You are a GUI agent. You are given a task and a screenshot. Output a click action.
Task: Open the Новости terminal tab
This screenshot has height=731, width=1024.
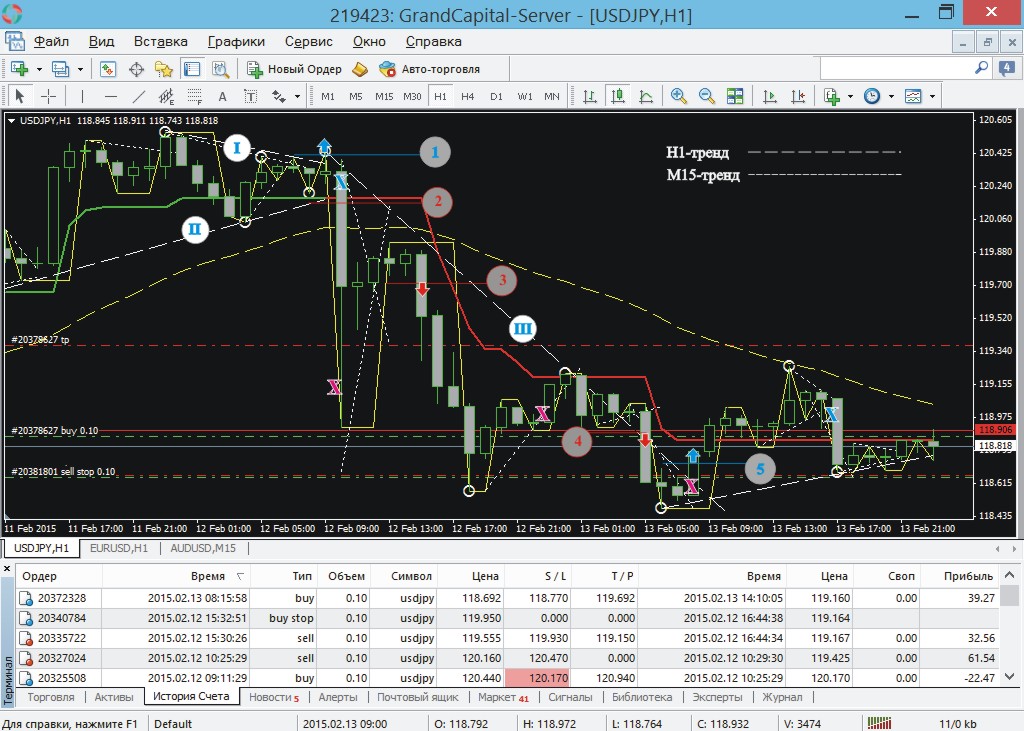coord(274,697)
